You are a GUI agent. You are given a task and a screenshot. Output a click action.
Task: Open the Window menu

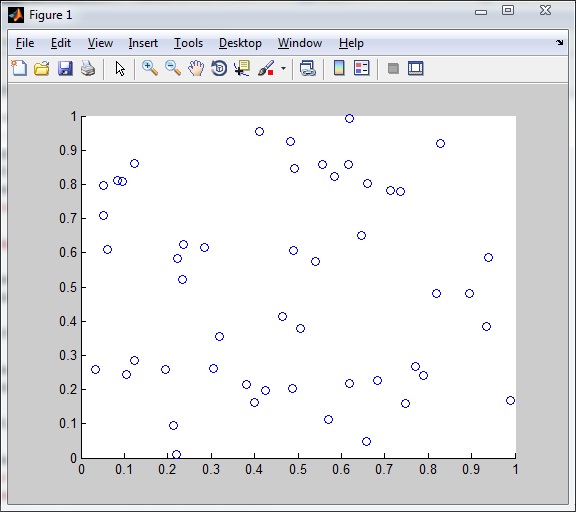point(300,43)
